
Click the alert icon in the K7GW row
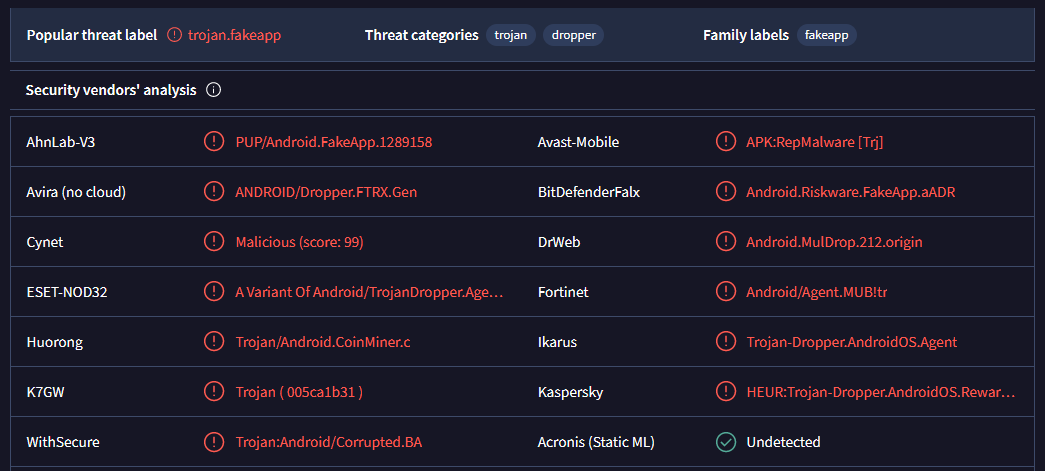(213, 392)
